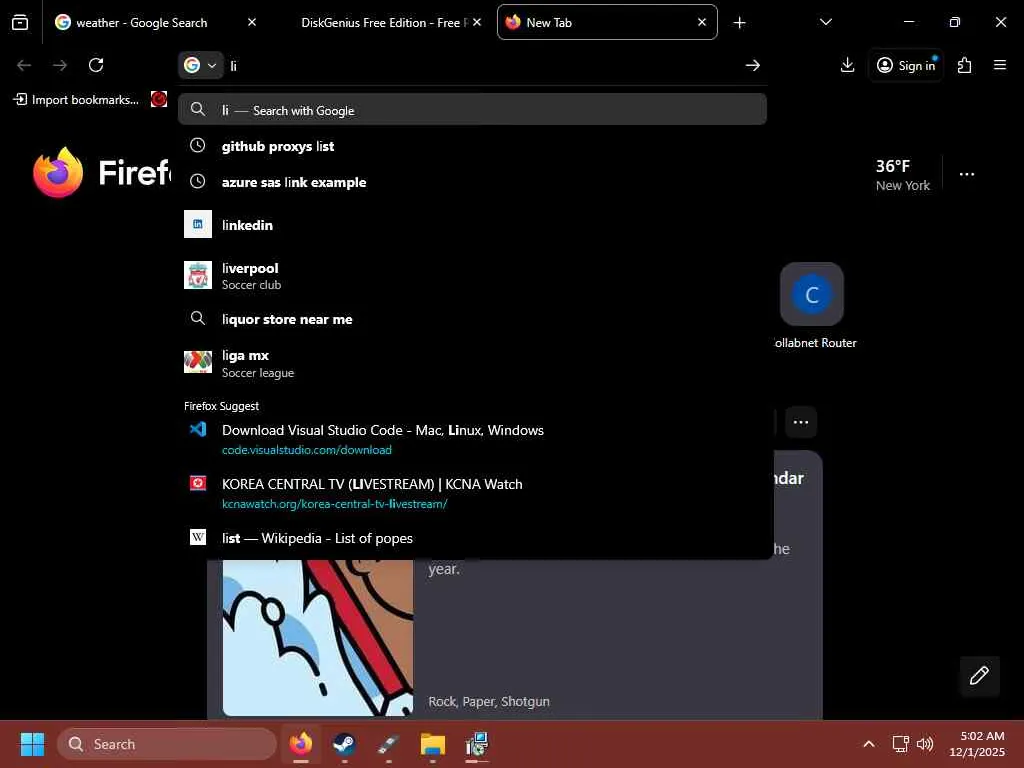Switch to the weather - Google Search tab
1024x768 pixels.
(x=155, y=22)
